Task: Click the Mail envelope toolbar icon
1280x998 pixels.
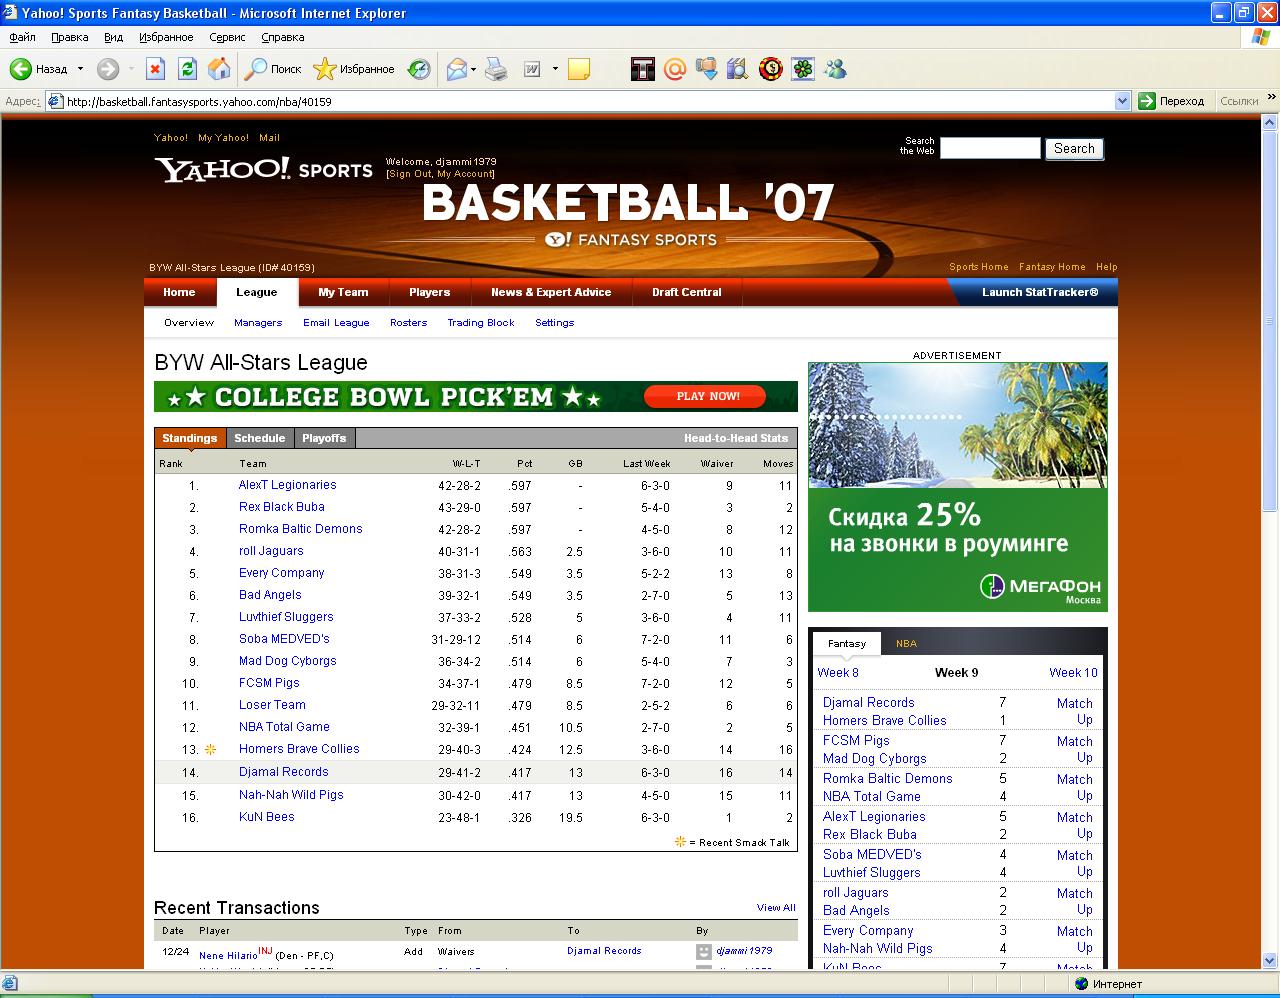Action: (x=457, y=69)
